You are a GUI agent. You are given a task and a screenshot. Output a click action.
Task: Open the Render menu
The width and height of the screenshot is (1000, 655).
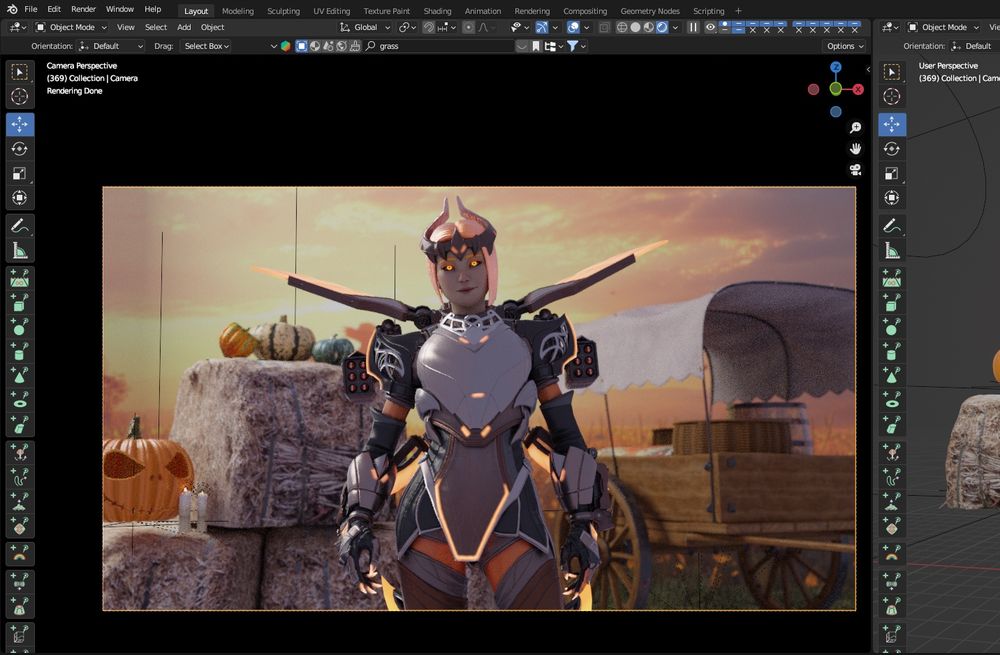(x=83, y=10)
